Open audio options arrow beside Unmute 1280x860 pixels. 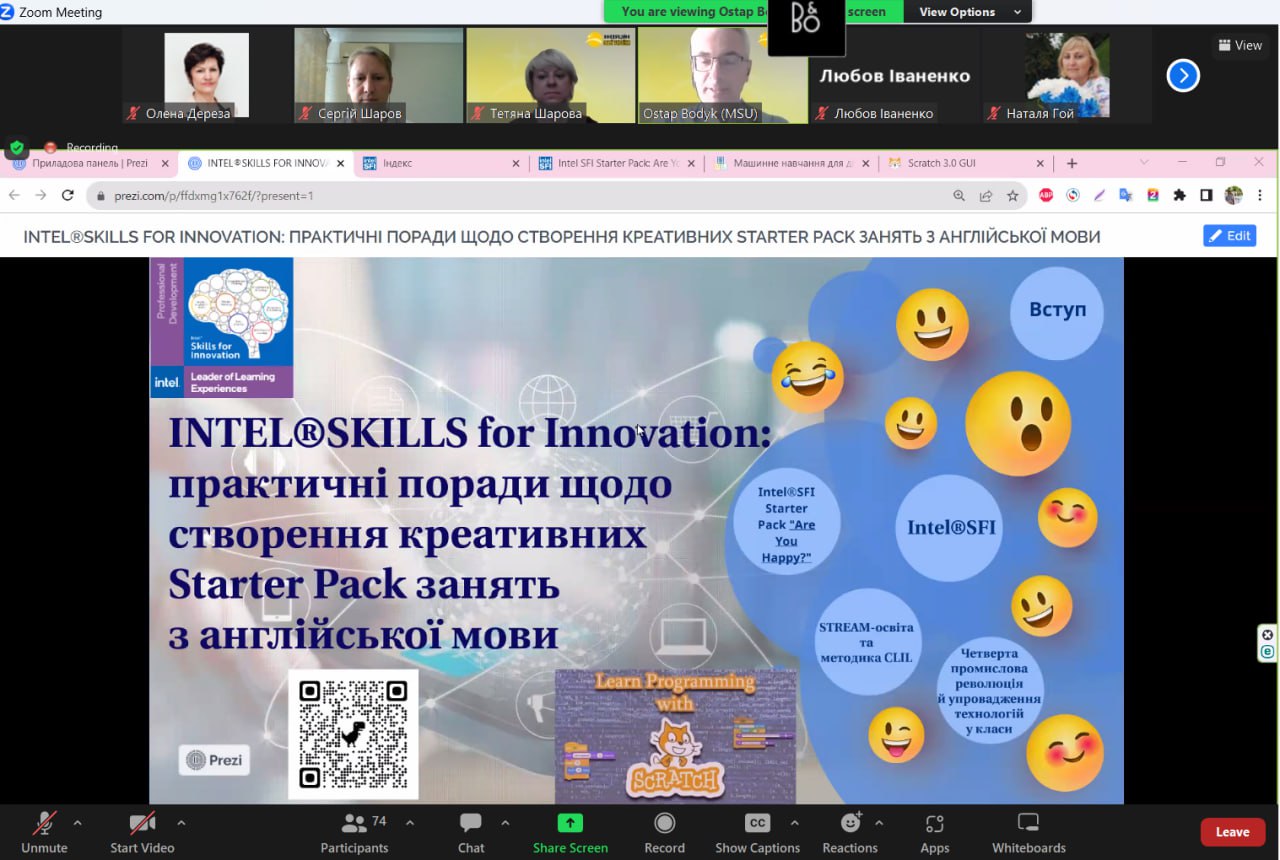coord(78,823)
